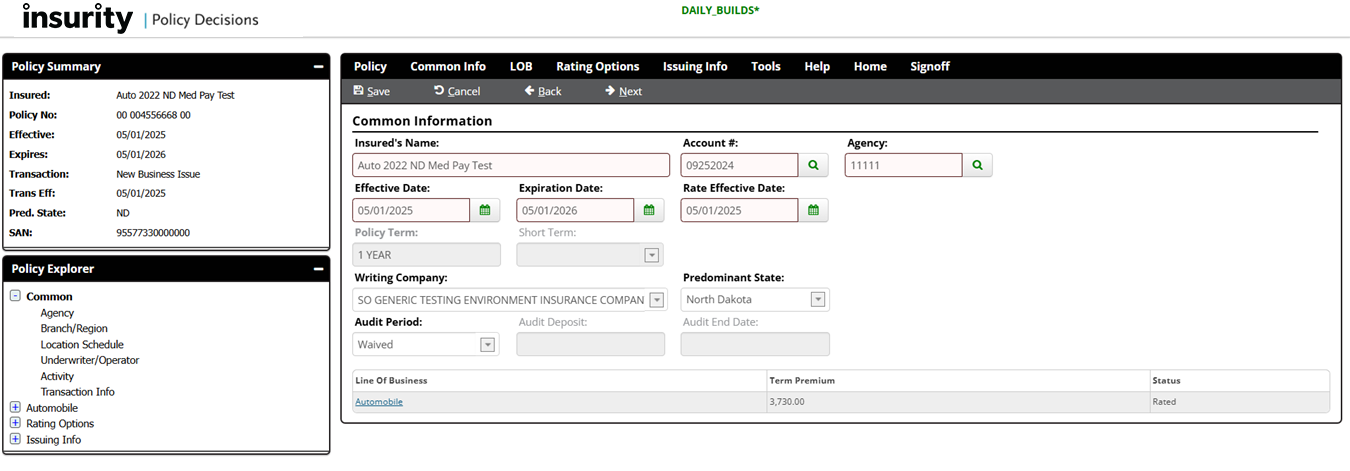Expand the Issuing Info tree node
1350x471 pixels.
coord(15,440)
